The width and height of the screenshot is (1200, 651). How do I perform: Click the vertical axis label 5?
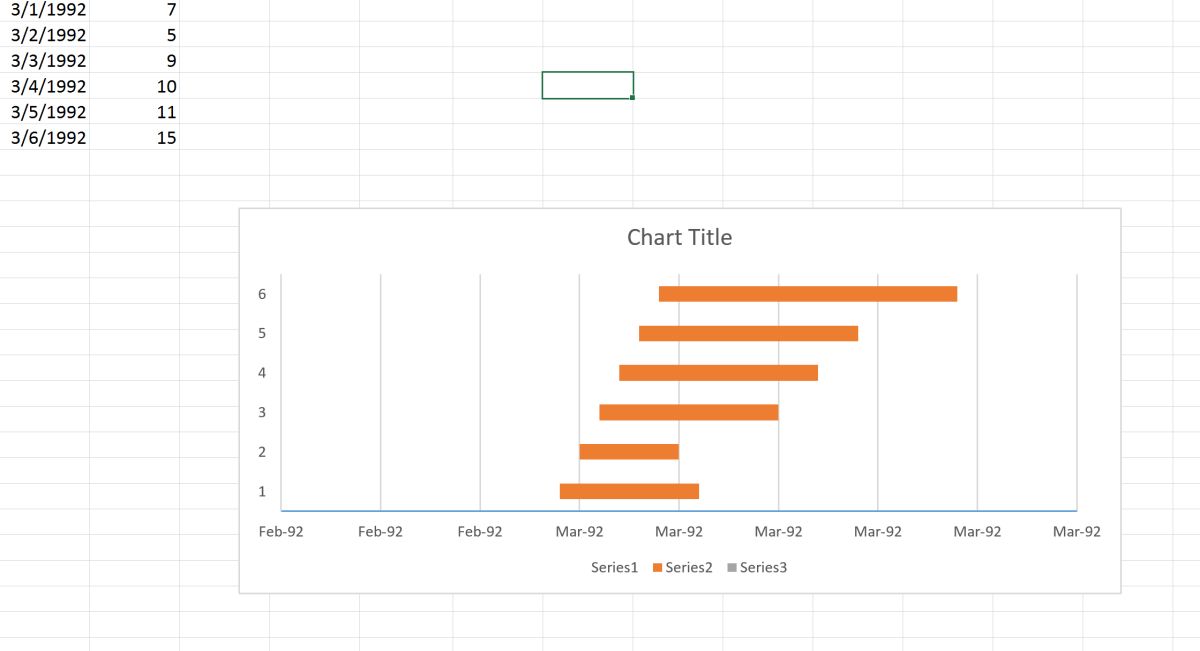[262, 333]
